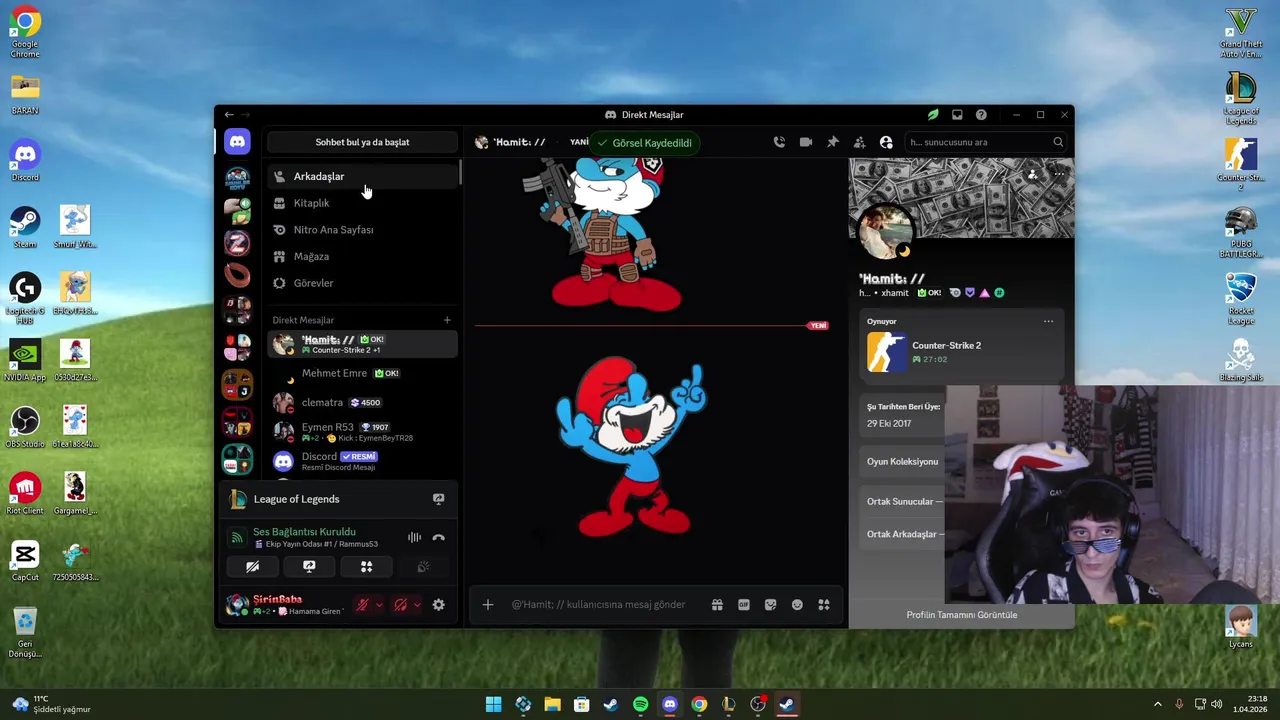
Task: Open the Mağaza section
Action: (x=362, y=256)
